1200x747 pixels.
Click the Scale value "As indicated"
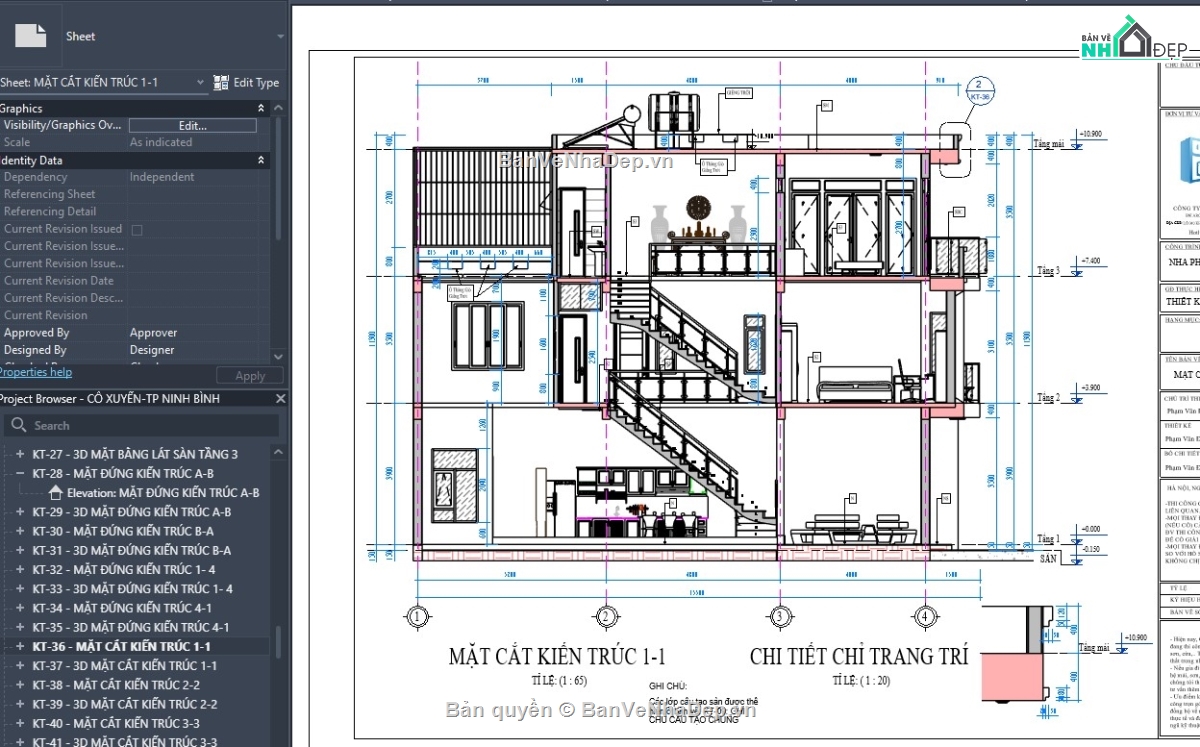point(161,142)
